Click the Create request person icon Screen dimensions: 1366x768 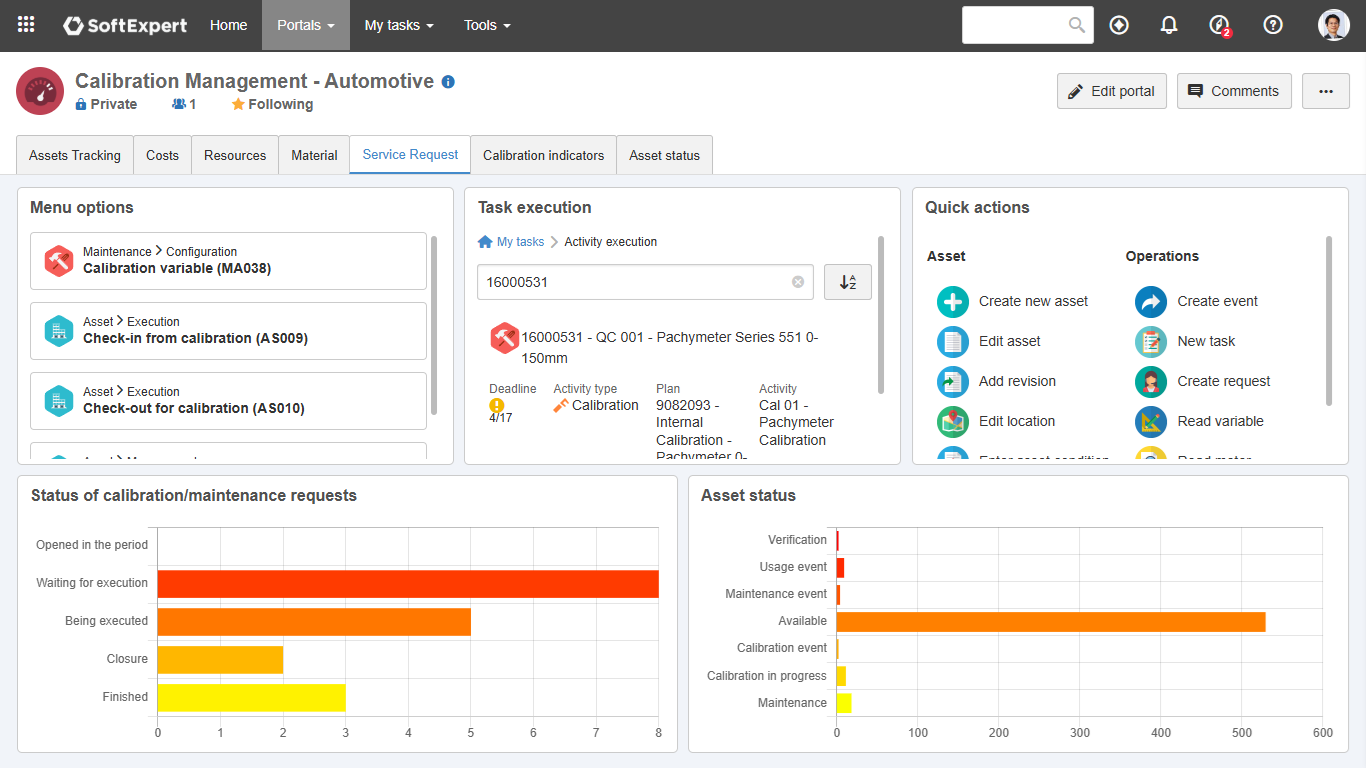[x=1151, y=381]
